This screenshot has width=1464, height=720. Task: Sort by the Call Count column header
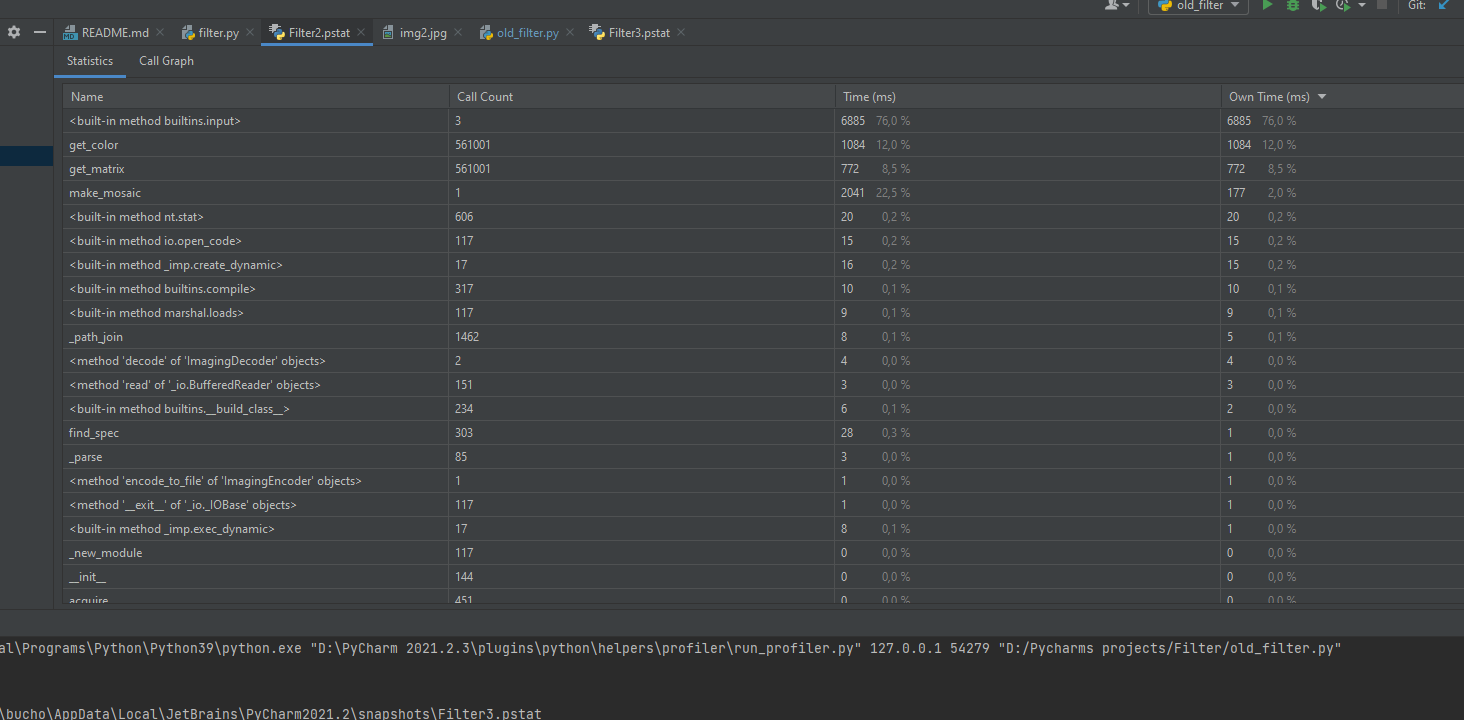click(x=642, y=97)
